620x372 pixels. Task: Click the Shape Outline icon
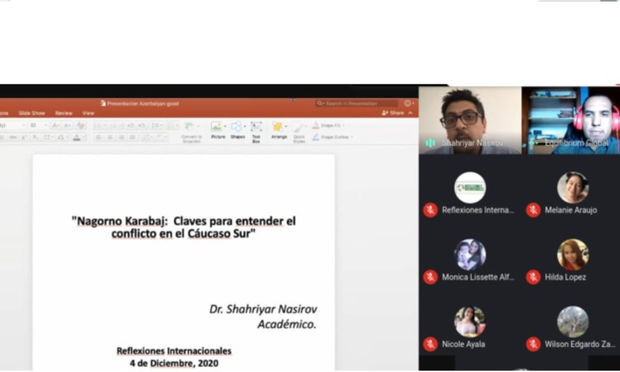point(316,137)
